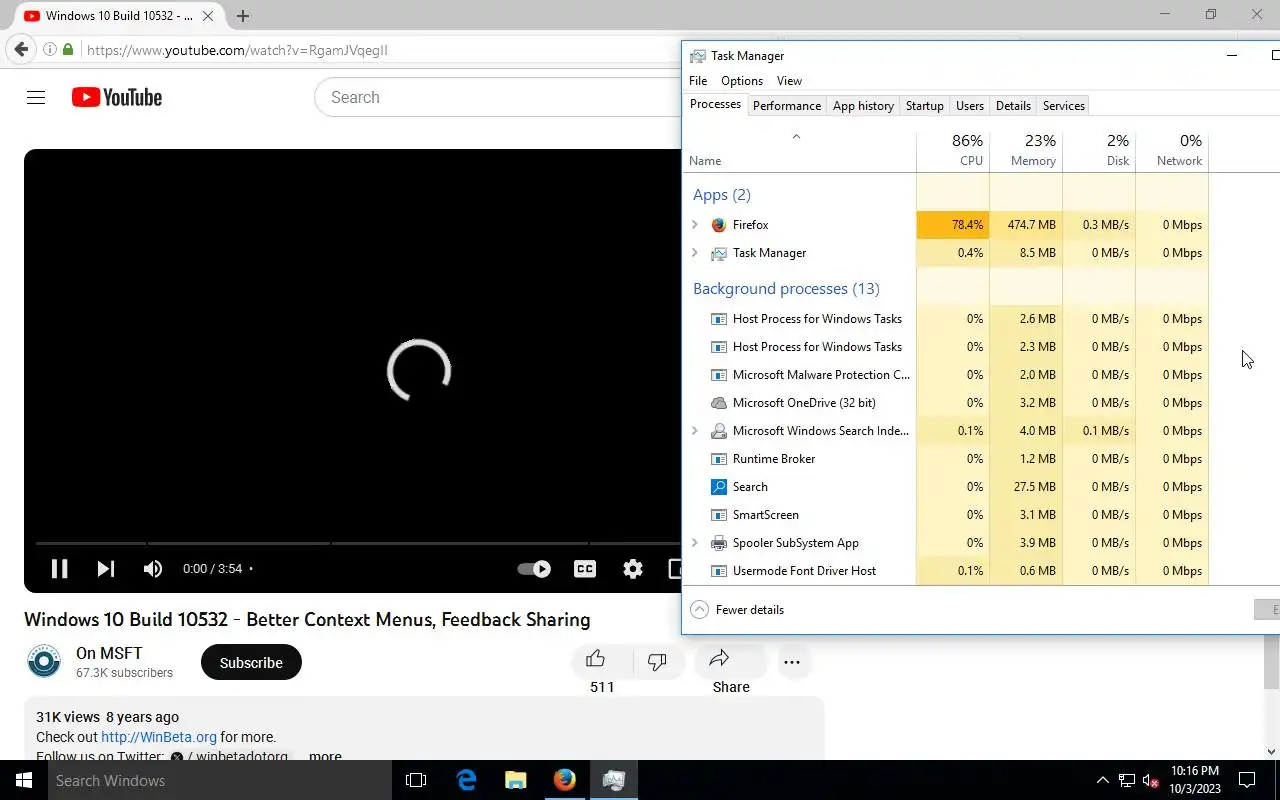Viewport: 1280px width, 800px height.
Task: Open a new Firefox tab
Action: pyautogui.click(x=243, y=16)
